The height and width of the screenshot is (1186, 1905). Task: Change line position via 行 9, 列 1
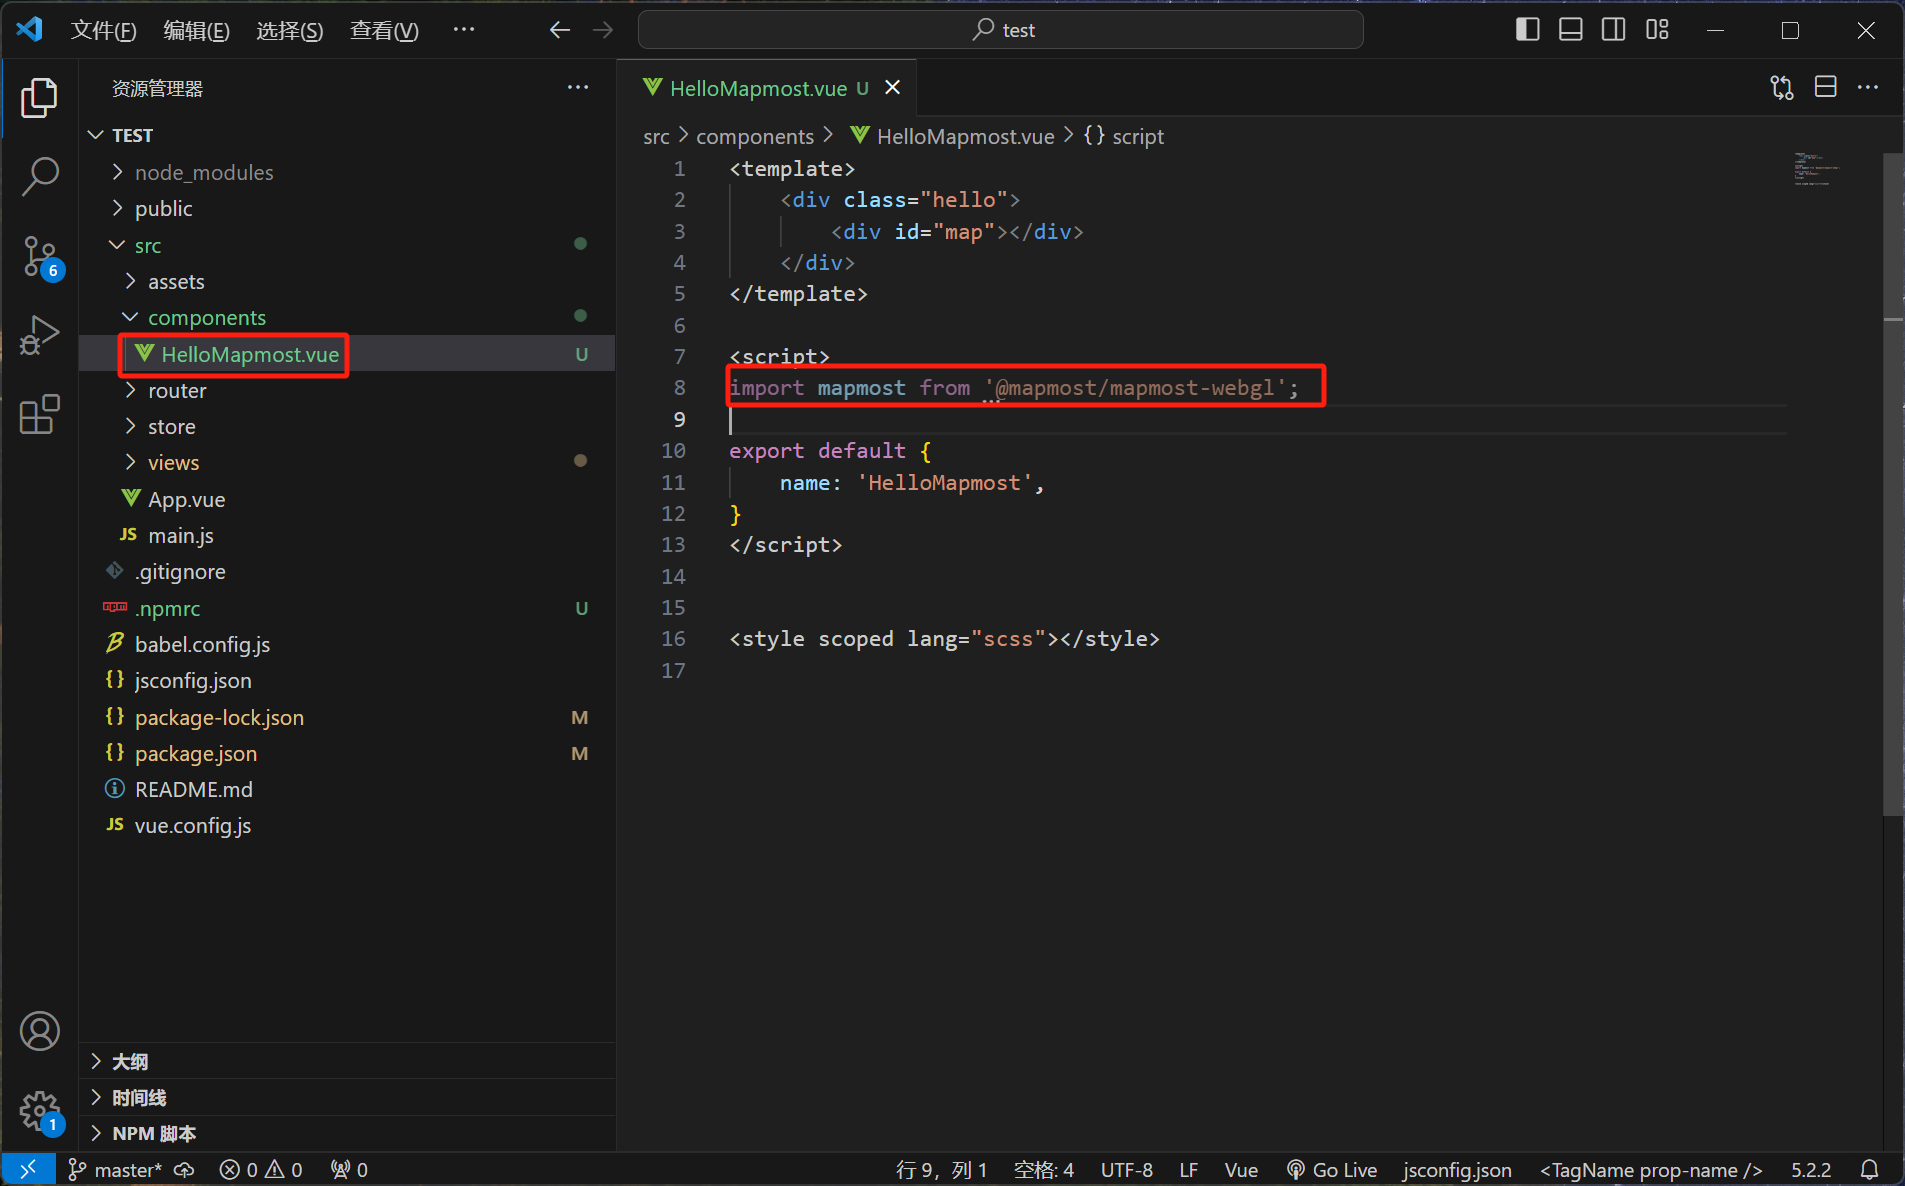click(941, 1169)
